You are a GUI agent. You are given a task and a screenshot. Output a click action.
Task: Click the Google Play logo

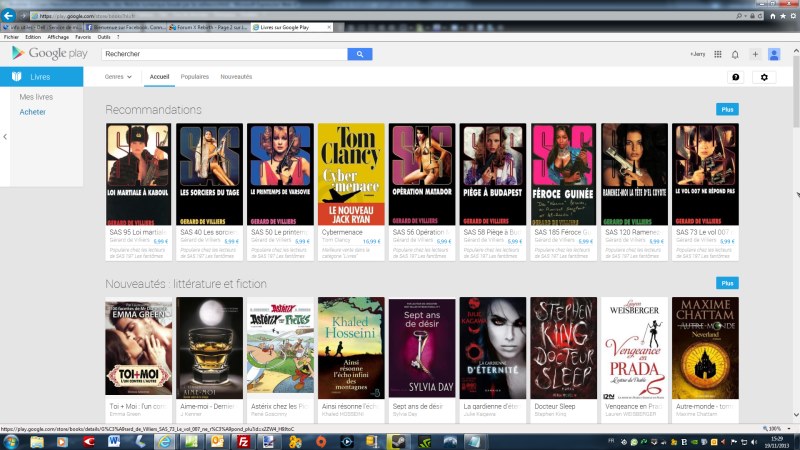pos(49,53)
